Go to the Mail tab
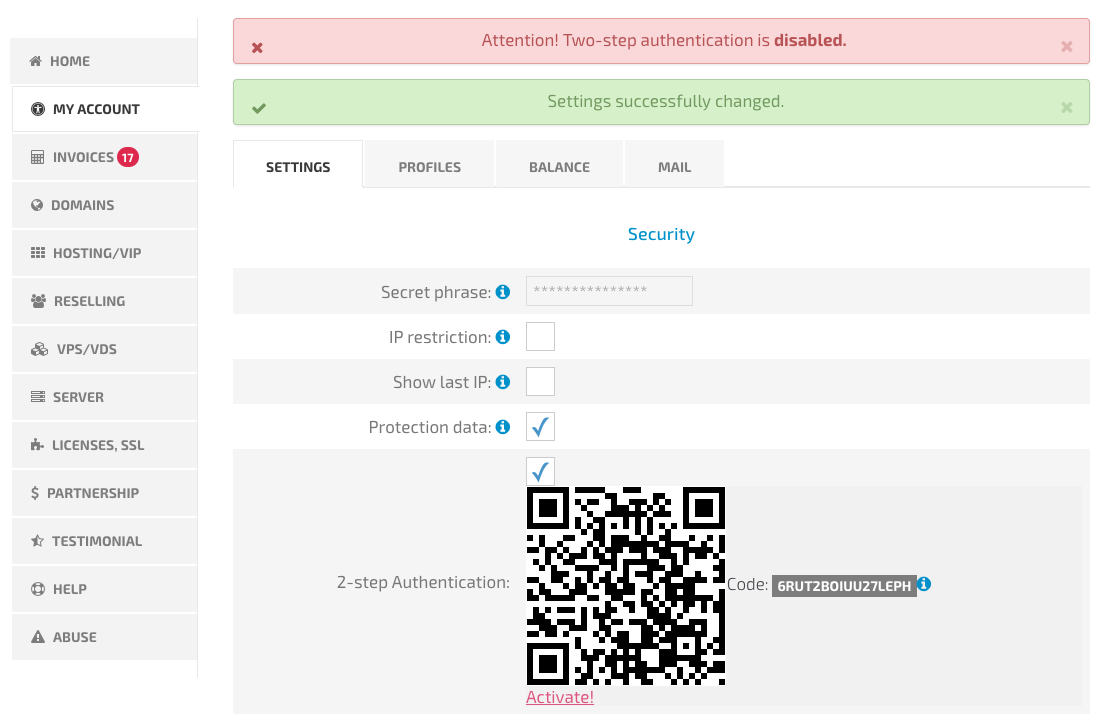 [x=674, y=167]
